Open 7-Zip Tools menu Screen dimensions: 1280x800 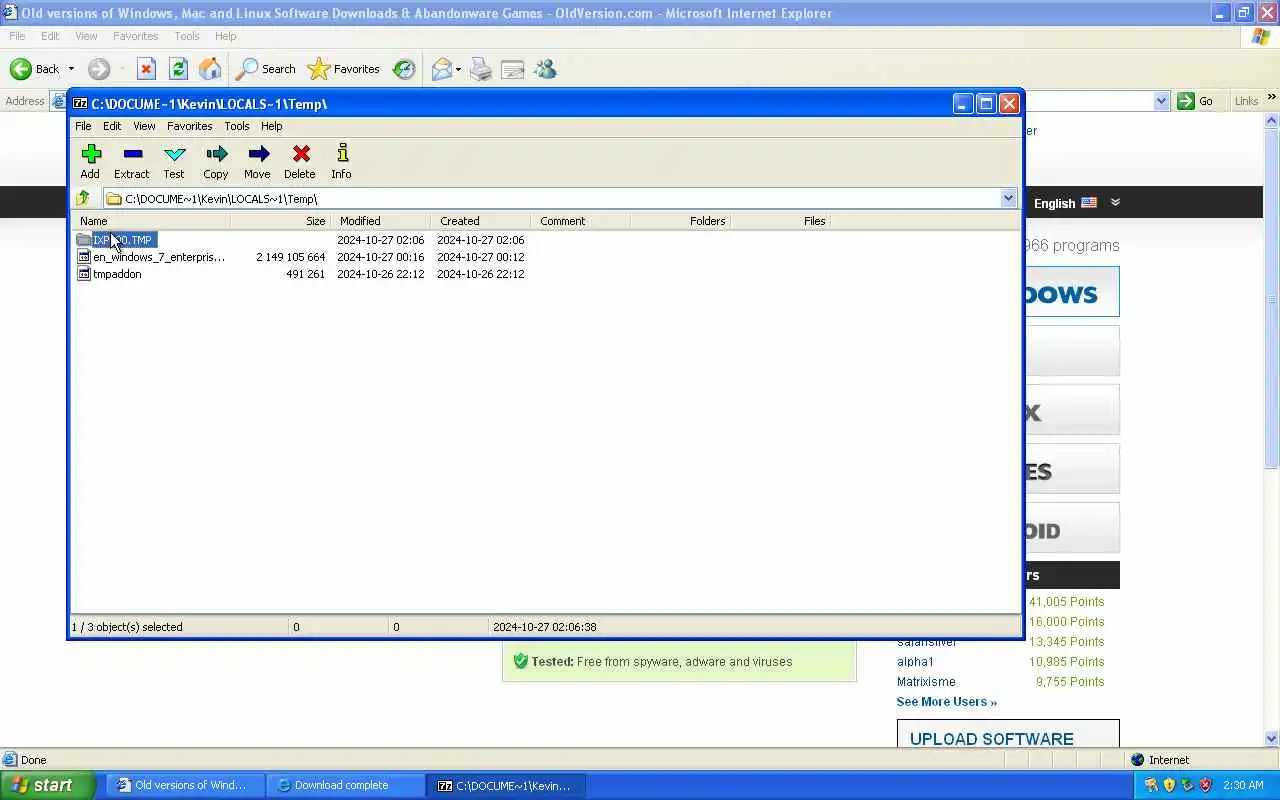pos(237,126)
